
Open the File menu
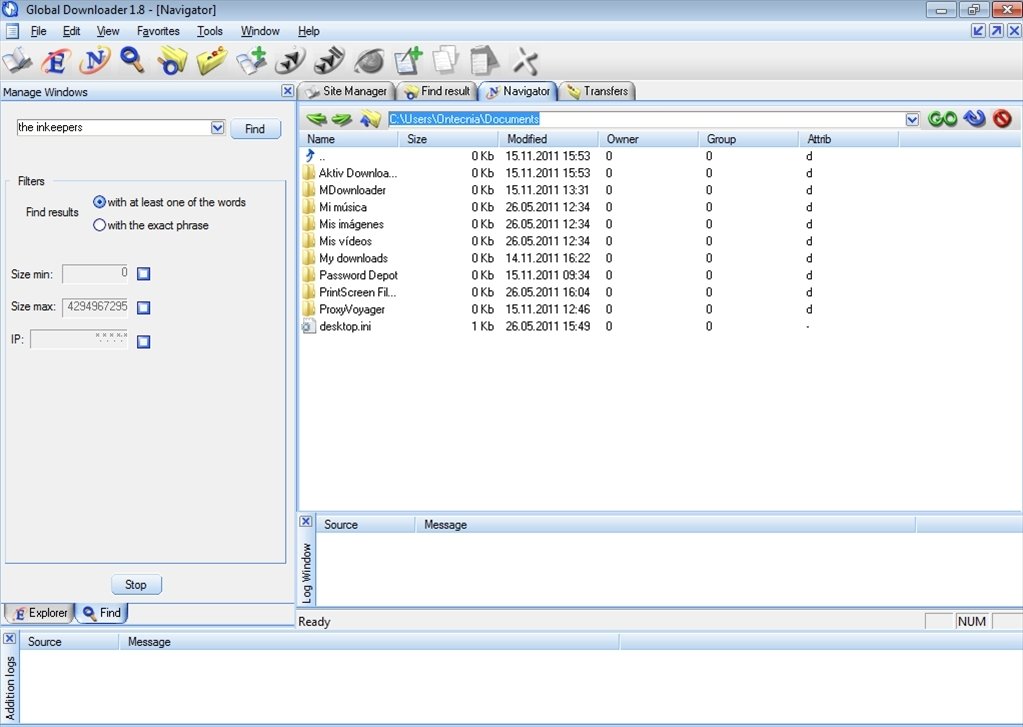[38, 31]
